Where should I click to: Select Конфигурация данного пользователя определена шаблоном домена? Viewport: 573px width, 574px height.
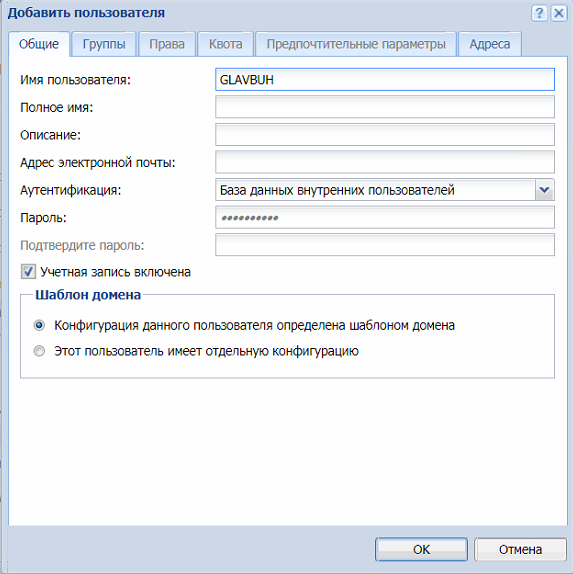click(39, 325)
